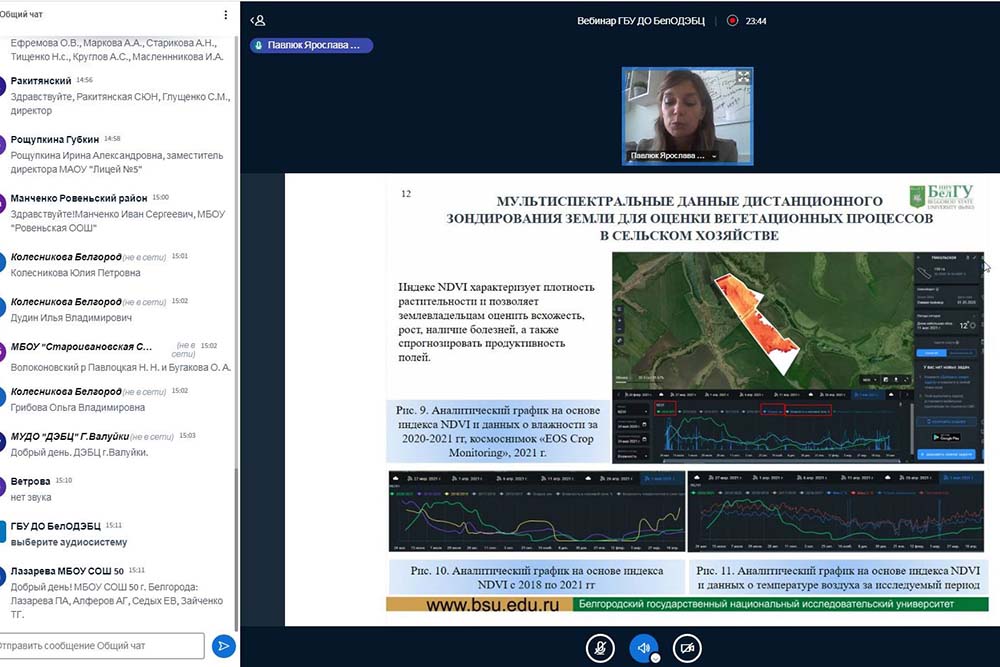1000x667 pixels.
Task: Expand the audio device dropdown arrow
Action: [x=656, y=658]
